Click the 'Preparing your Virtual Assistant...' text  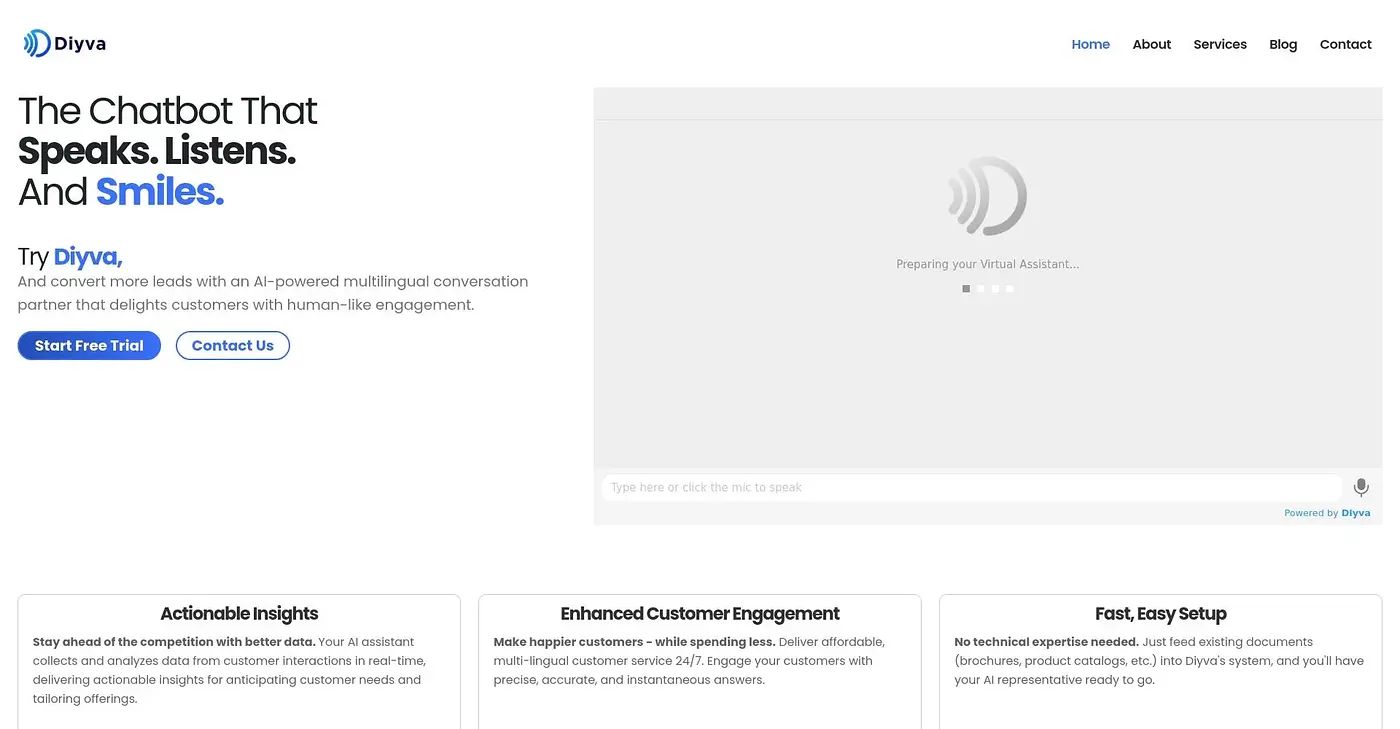[x=988, y=264]
